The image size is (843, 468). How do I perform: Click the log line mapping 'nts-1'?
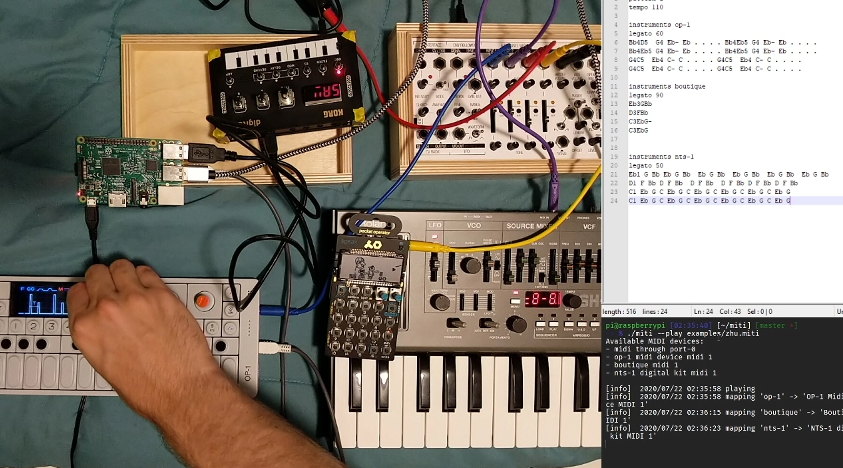tap(724, 432)
